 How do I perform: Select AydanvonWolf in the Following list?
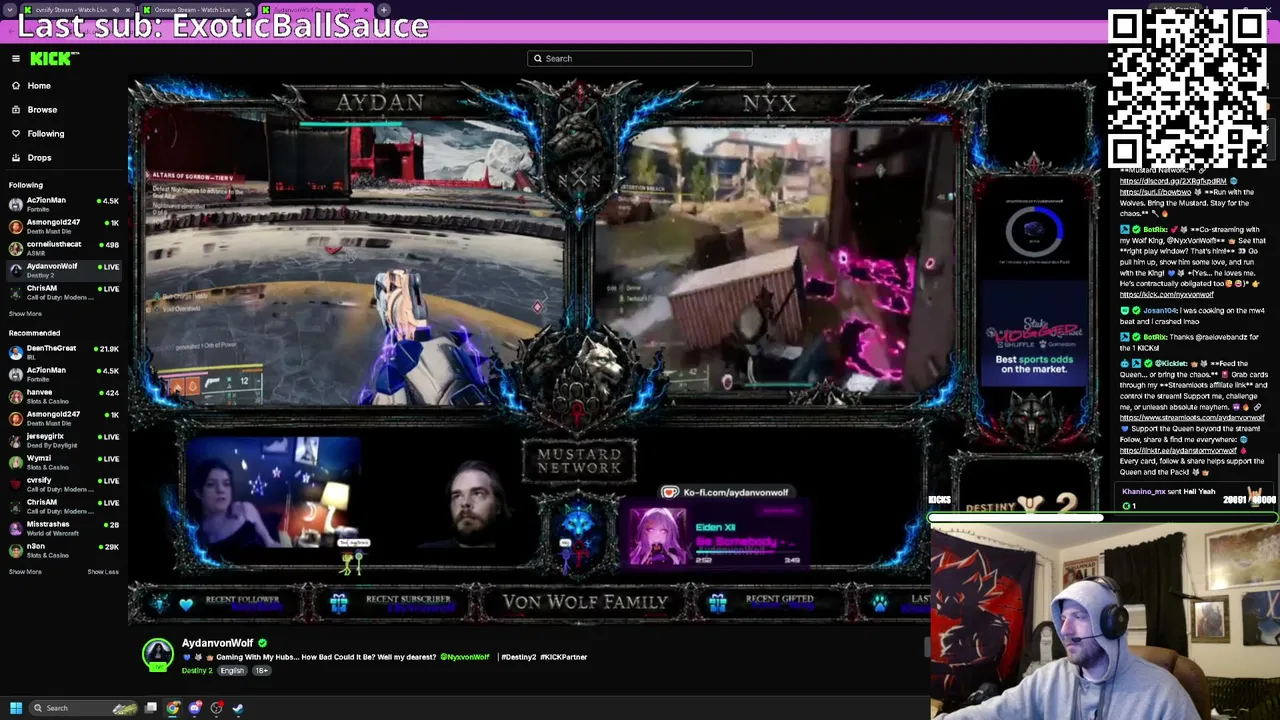pyautogui.click(x=64, y=270)
